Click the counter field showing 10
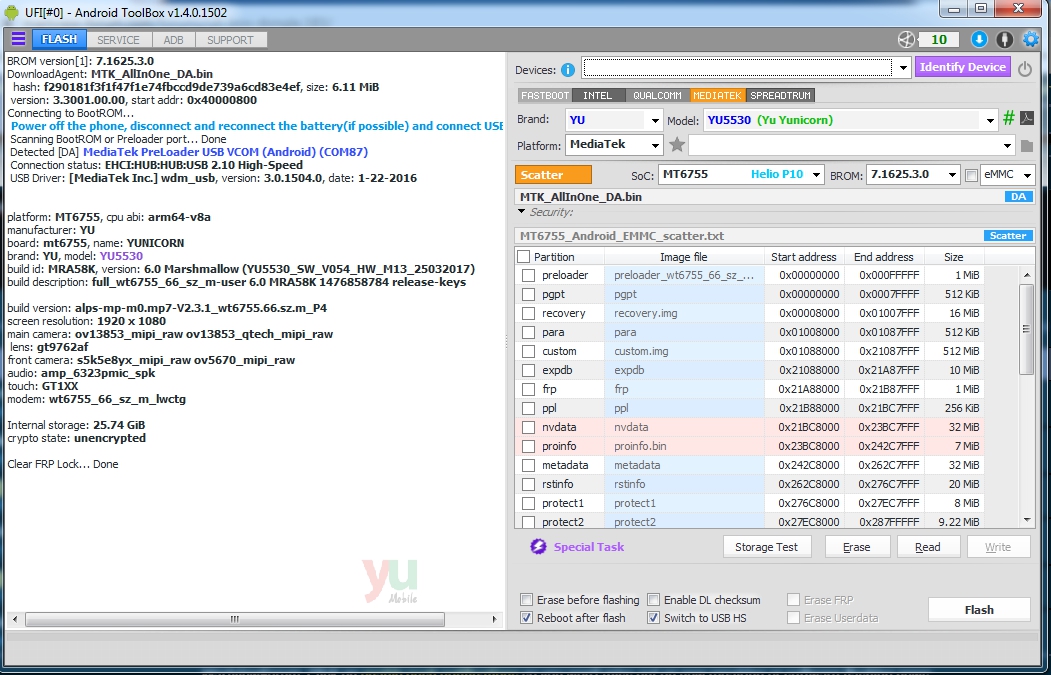The width and height of the screenshot is (1051, 675). pos(938,40)
